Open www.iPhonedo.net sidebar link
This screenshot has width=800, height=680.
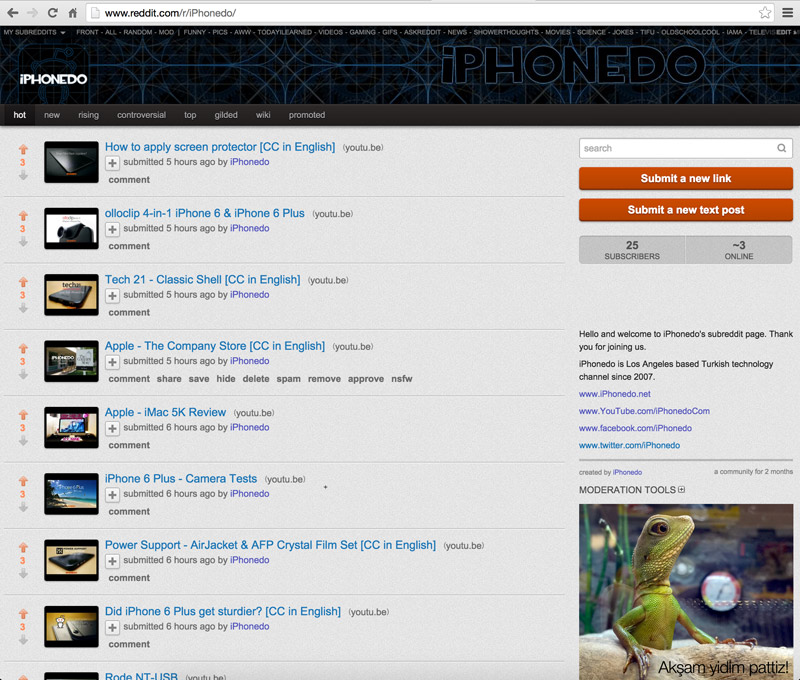coord(614,394)
